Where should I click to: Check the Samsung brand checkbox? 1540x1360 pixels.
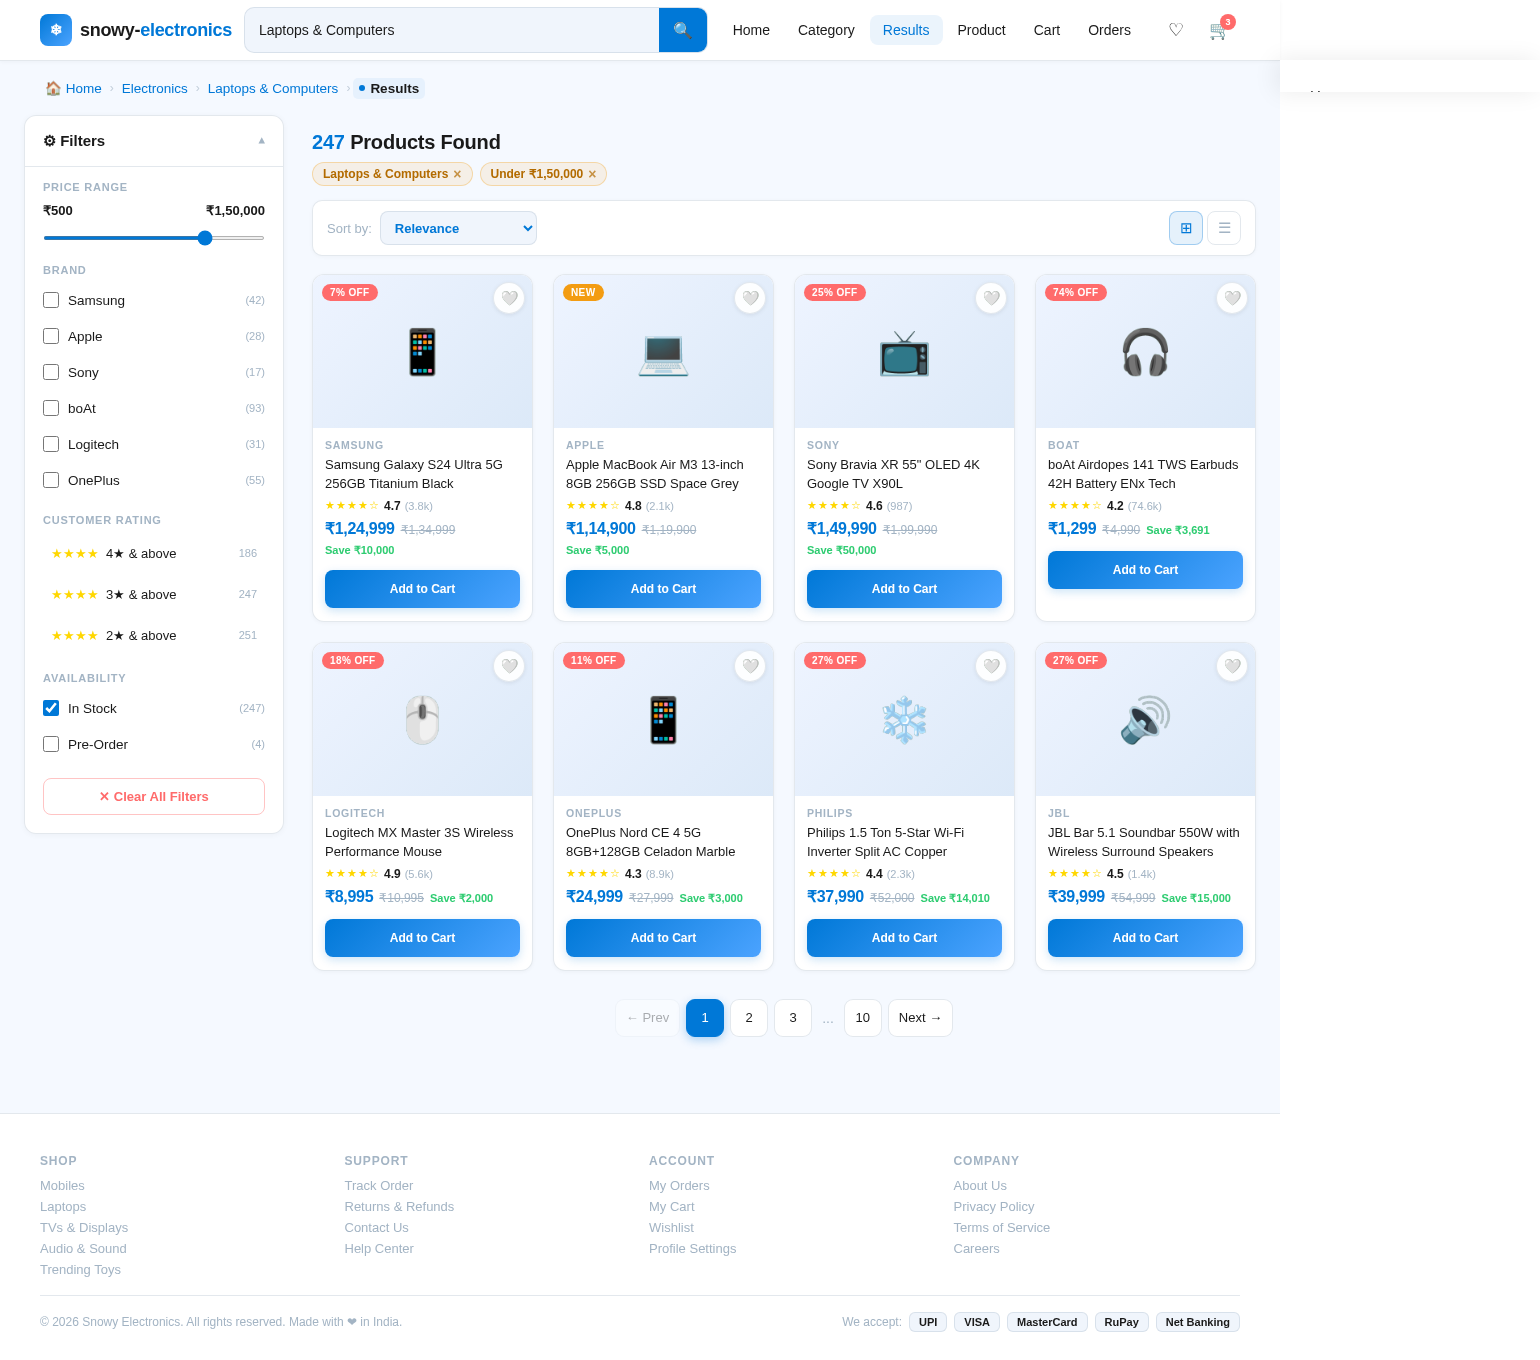pyautogui.click(x=51, y=300)
